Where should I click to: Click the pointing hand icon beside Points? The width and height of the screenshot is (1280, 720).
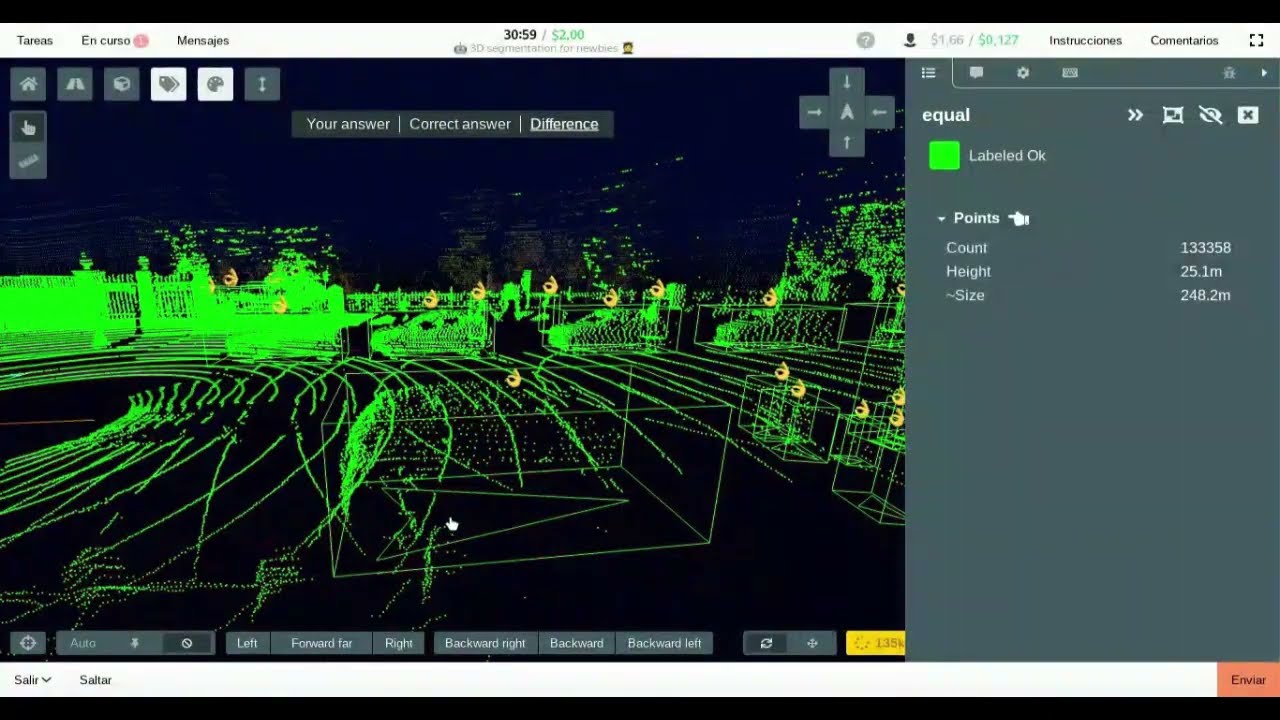(x=1018, y=218)
